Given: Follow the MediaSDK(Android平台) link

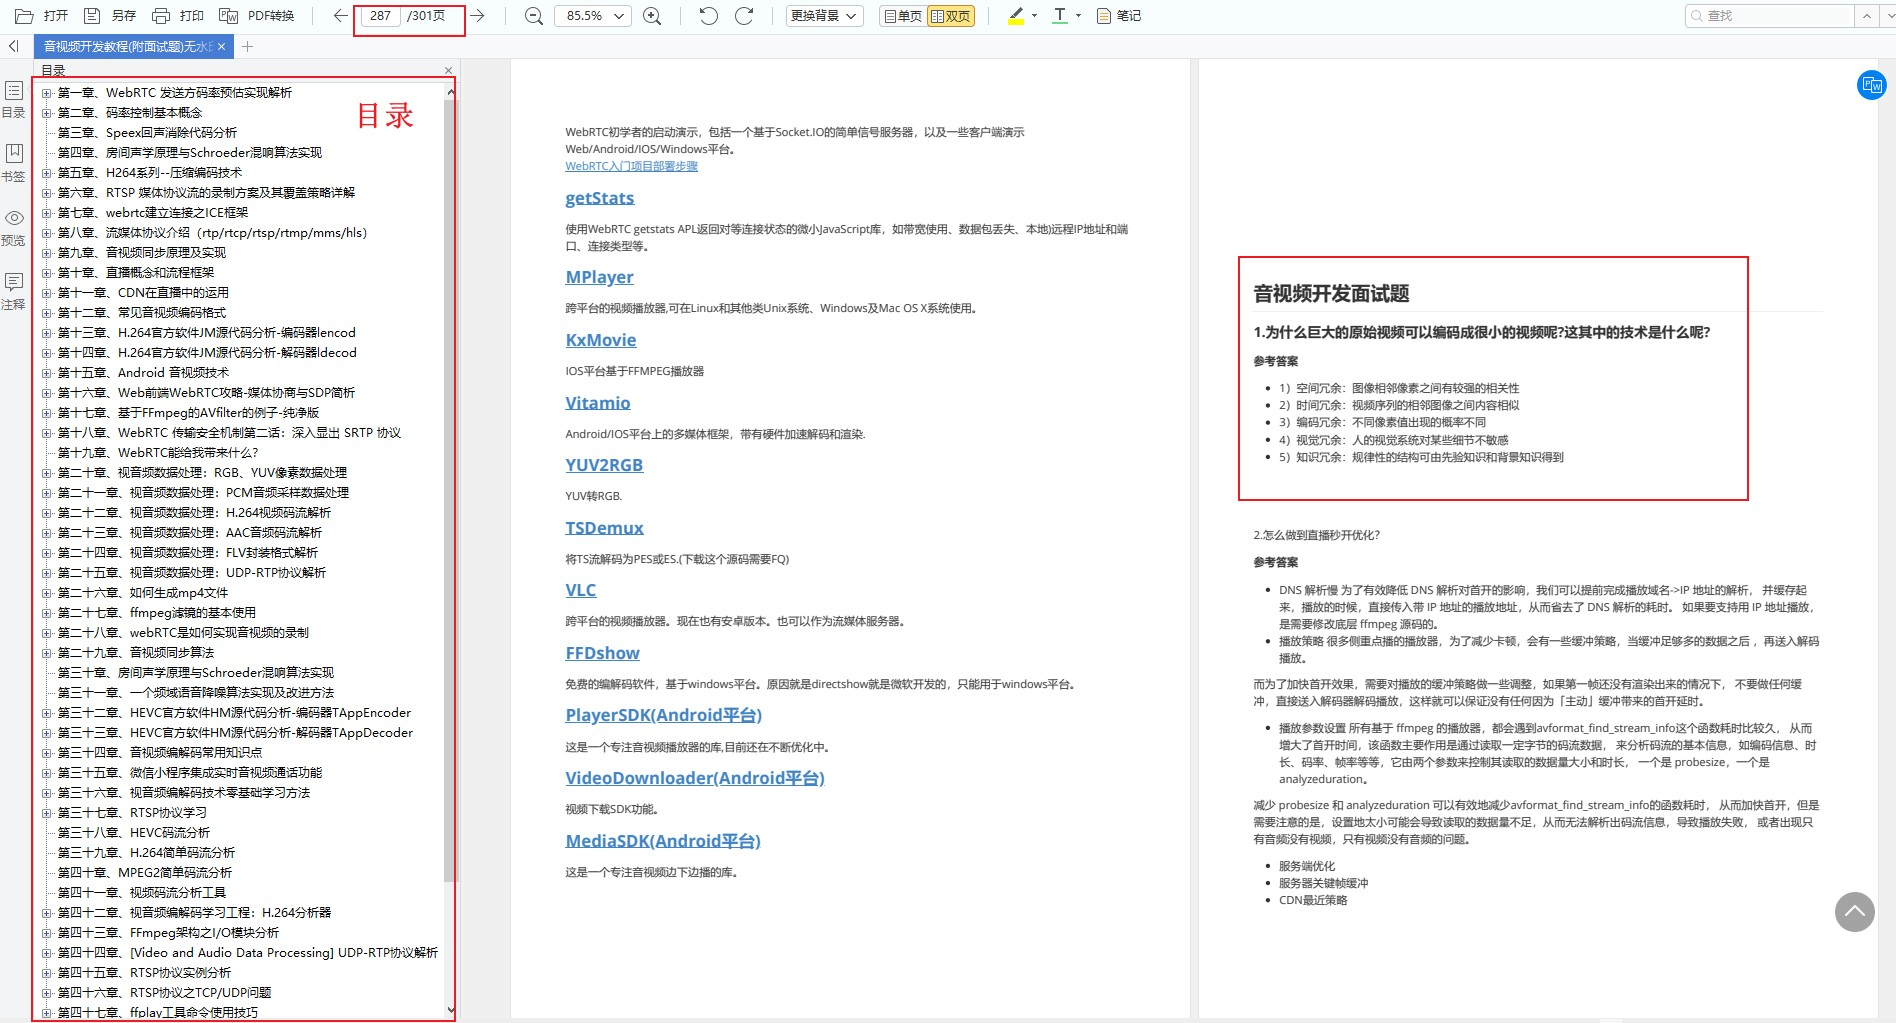Looking at the screenshot, I should click(x=663, y=841).
